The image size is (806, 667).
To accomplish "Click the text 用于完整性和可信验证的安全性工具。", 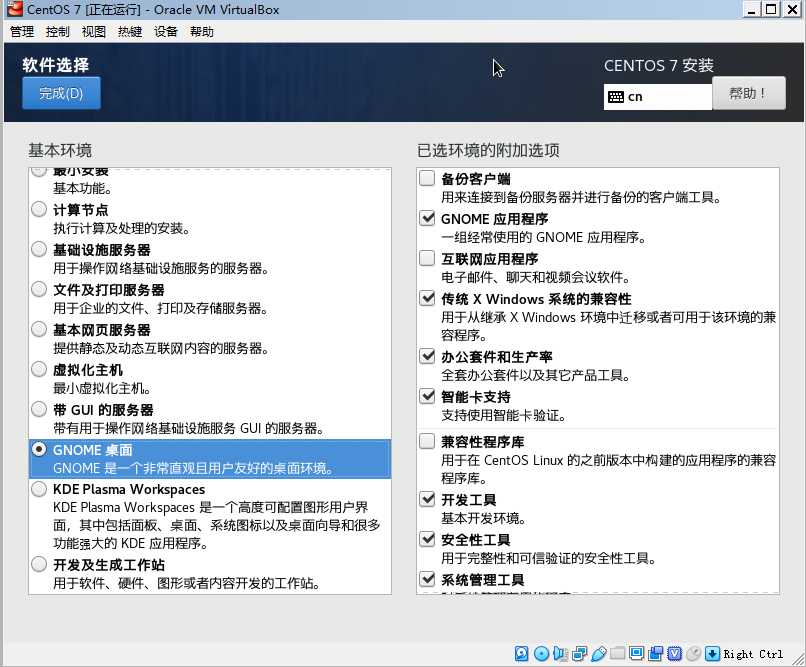I will click(x=549, y=559).
